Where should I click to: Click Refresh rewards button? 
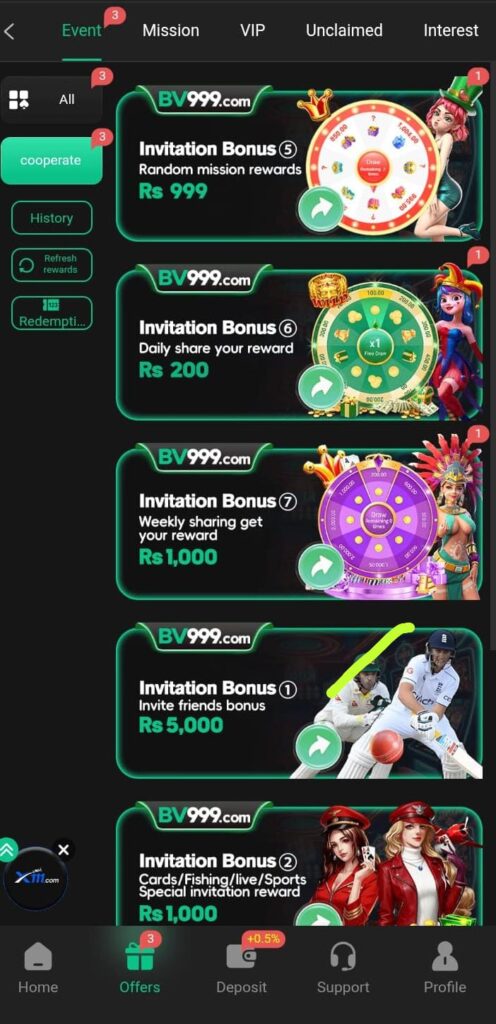(x=52, y=264)
